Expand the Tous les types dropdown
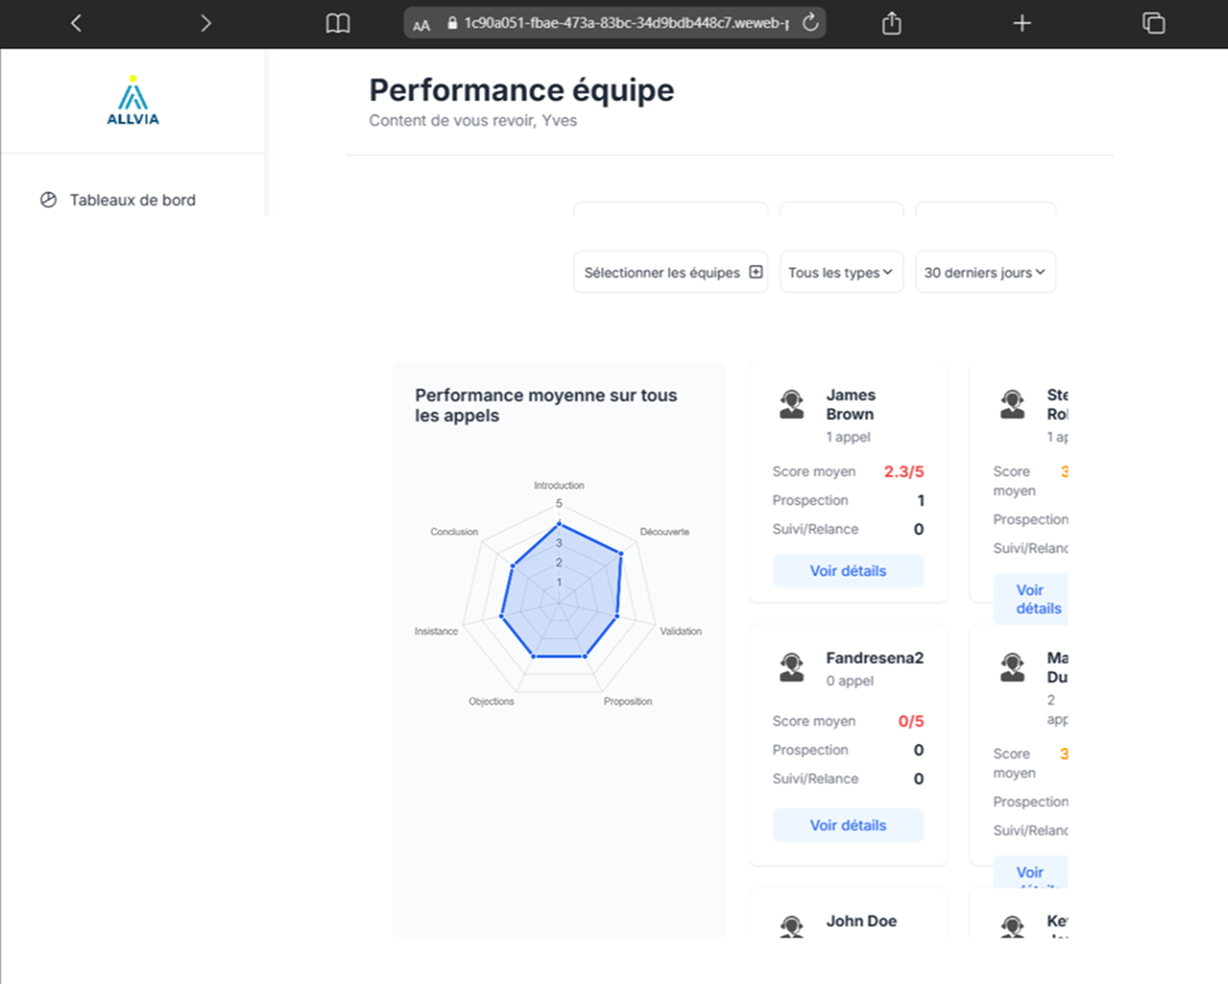Screen dimensions: 1228x984 click(x=840, y=272)
